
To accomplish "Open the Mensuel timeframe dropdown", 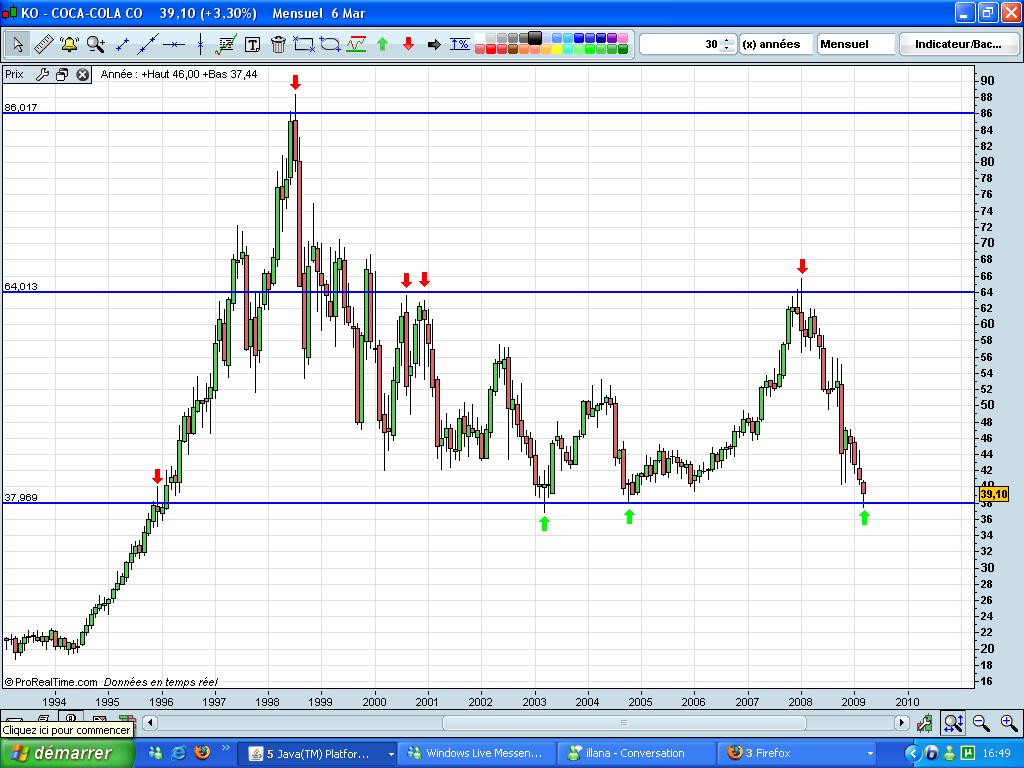I will point(856,44).
